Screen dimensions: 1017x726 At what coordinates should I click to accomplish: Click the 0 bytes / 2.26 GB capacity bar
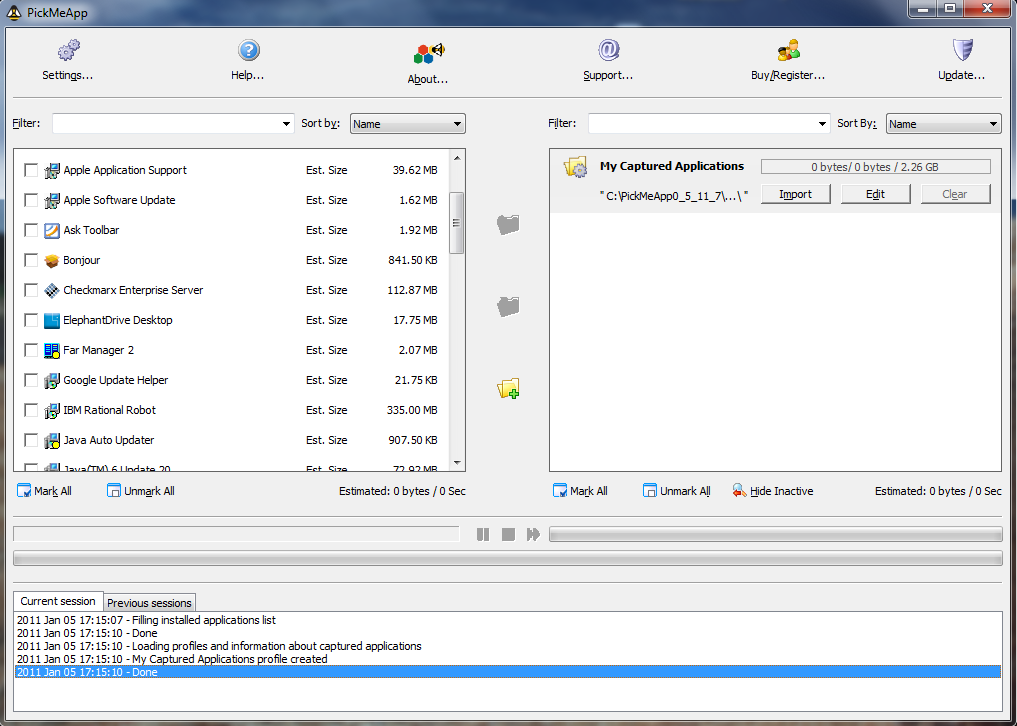[x=876, y=167]
